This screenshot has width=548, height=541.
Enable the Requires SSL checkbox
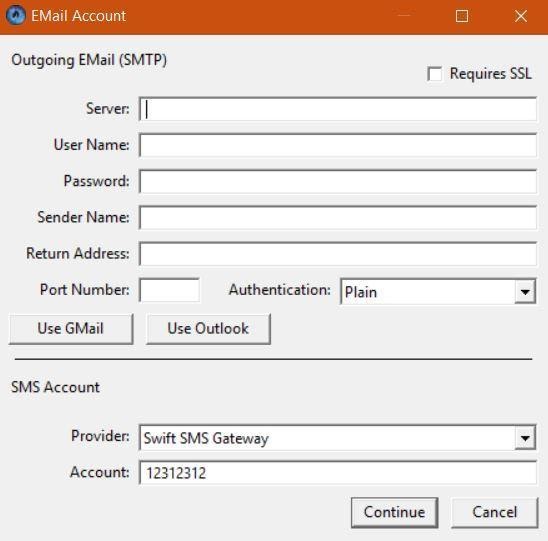434,74
